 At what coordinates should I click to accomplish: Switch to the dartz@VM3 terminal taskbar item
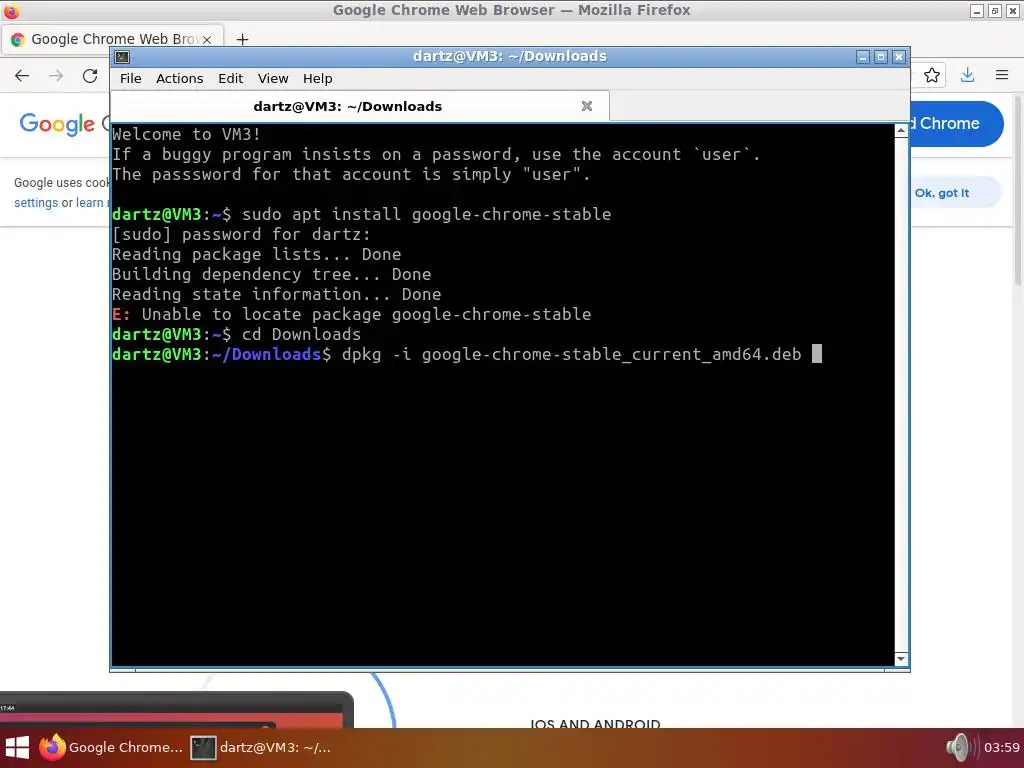click(261, 748)
